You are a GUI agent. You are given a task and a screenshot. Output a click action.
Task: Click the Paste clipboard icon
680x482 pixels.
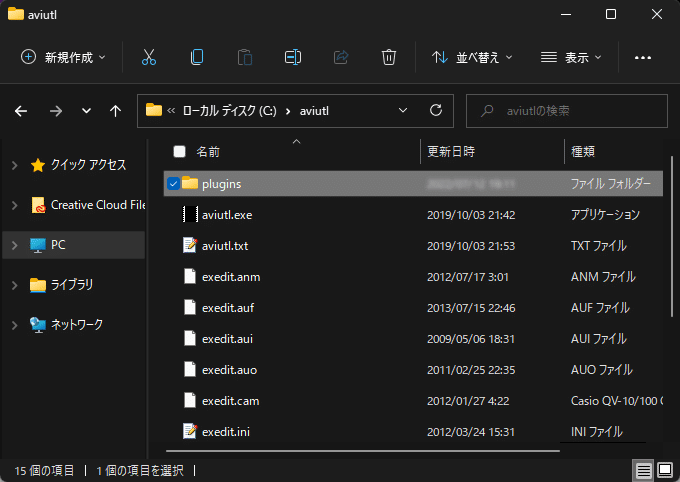click(245, 57)
